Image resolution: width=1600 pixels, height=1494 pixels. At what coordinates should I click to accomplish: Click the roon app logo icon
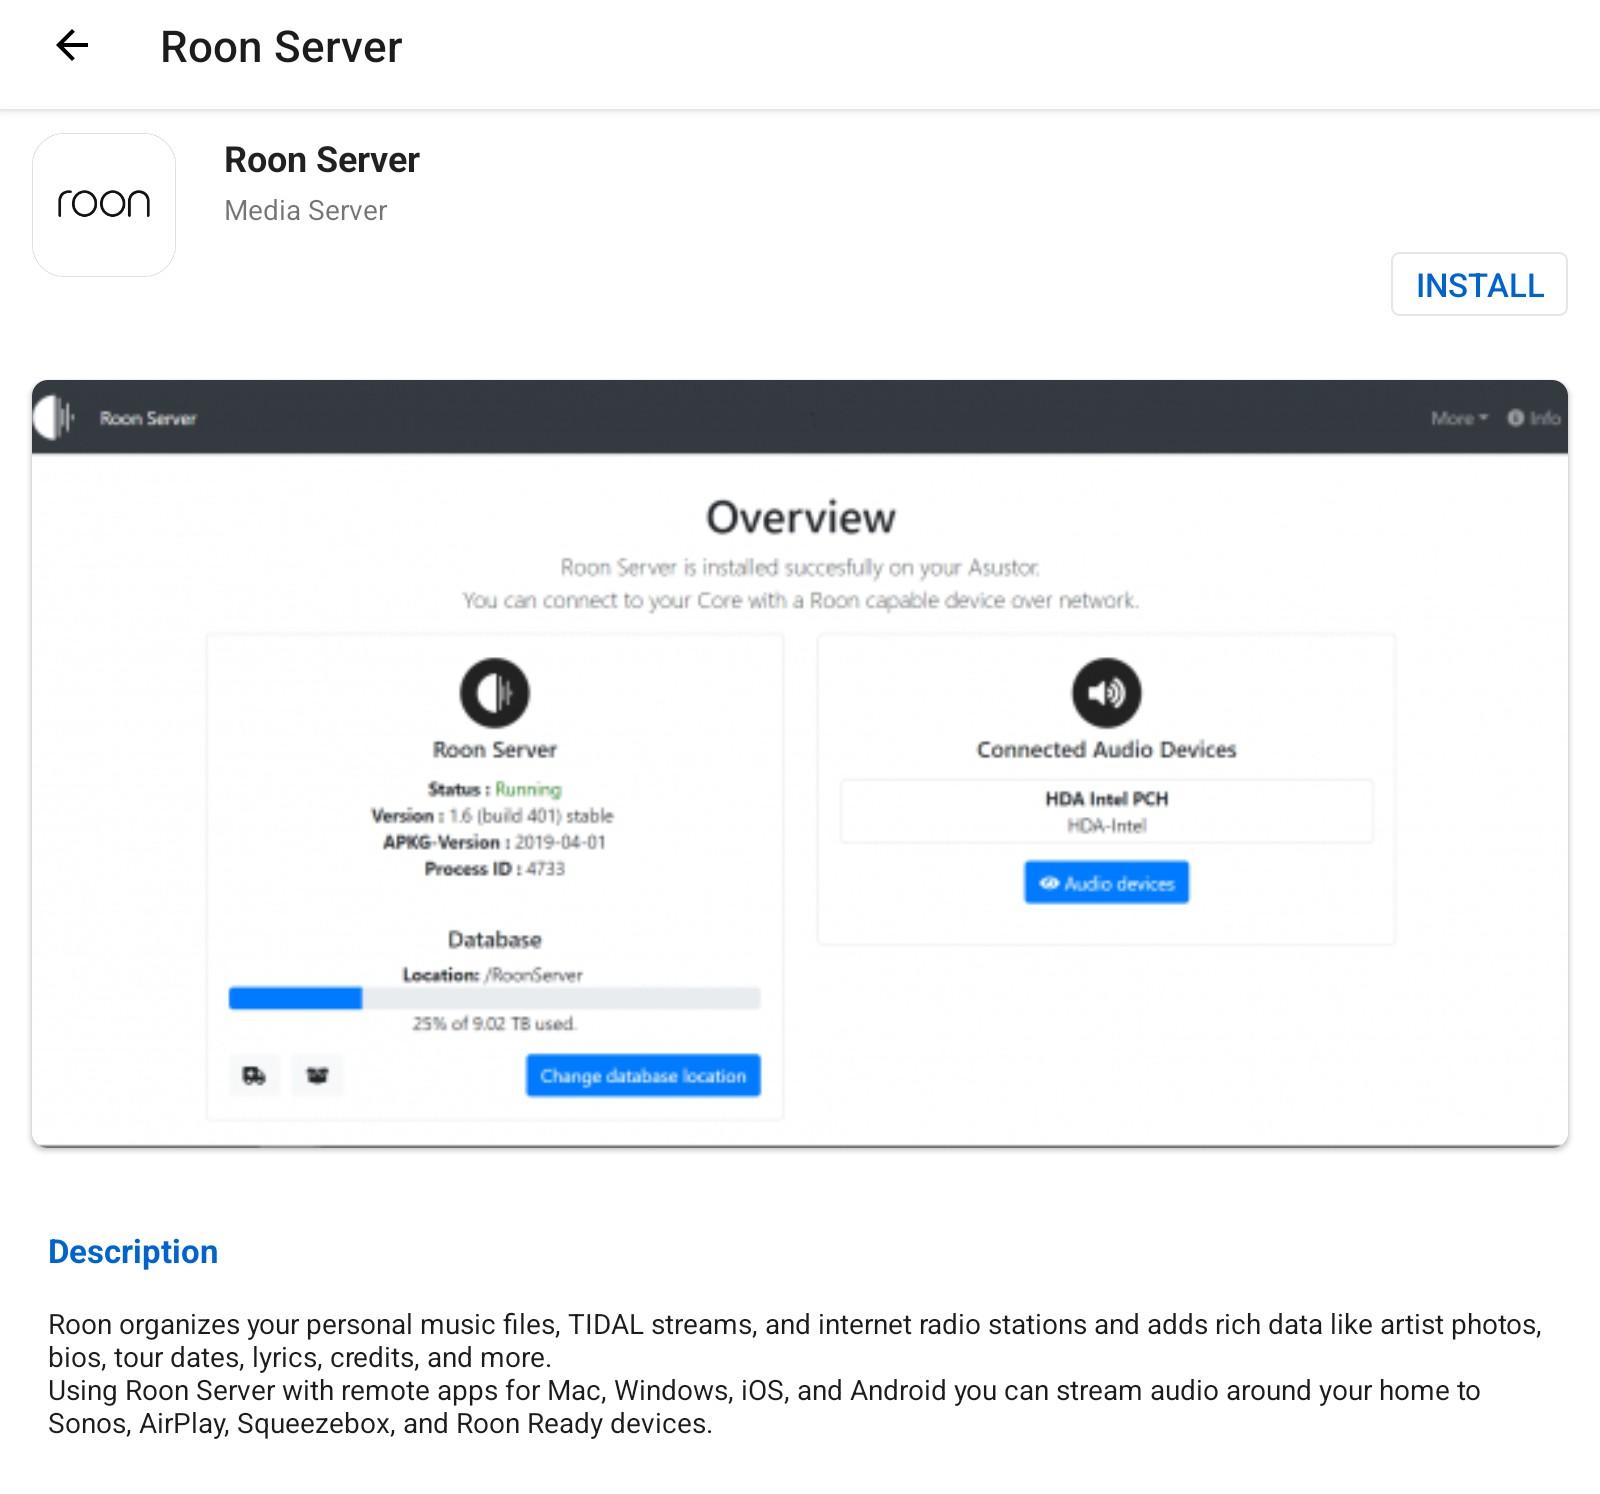(104, 205)
